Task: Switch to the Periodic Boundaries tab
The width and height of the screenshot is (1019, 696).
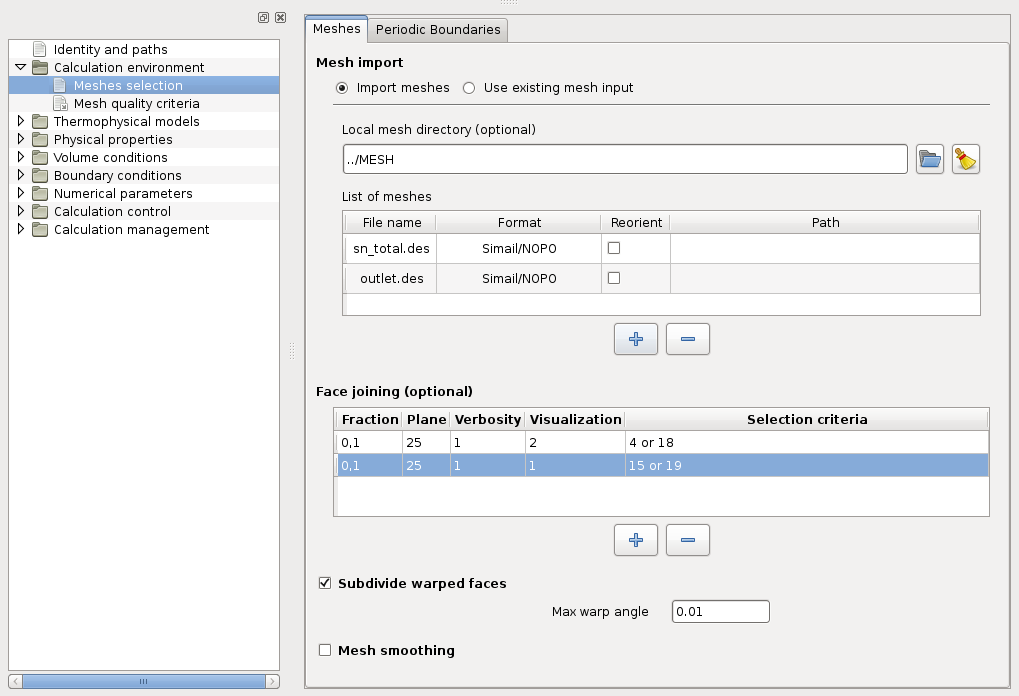Action: 438,30
